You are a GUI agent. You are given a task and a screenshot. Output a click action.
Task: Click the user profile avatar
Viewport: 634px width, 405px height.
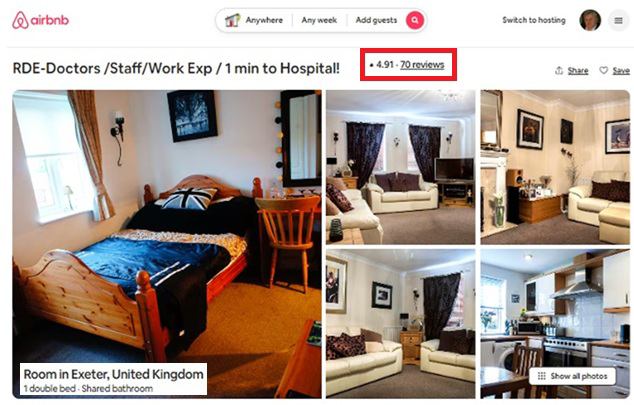590,20
